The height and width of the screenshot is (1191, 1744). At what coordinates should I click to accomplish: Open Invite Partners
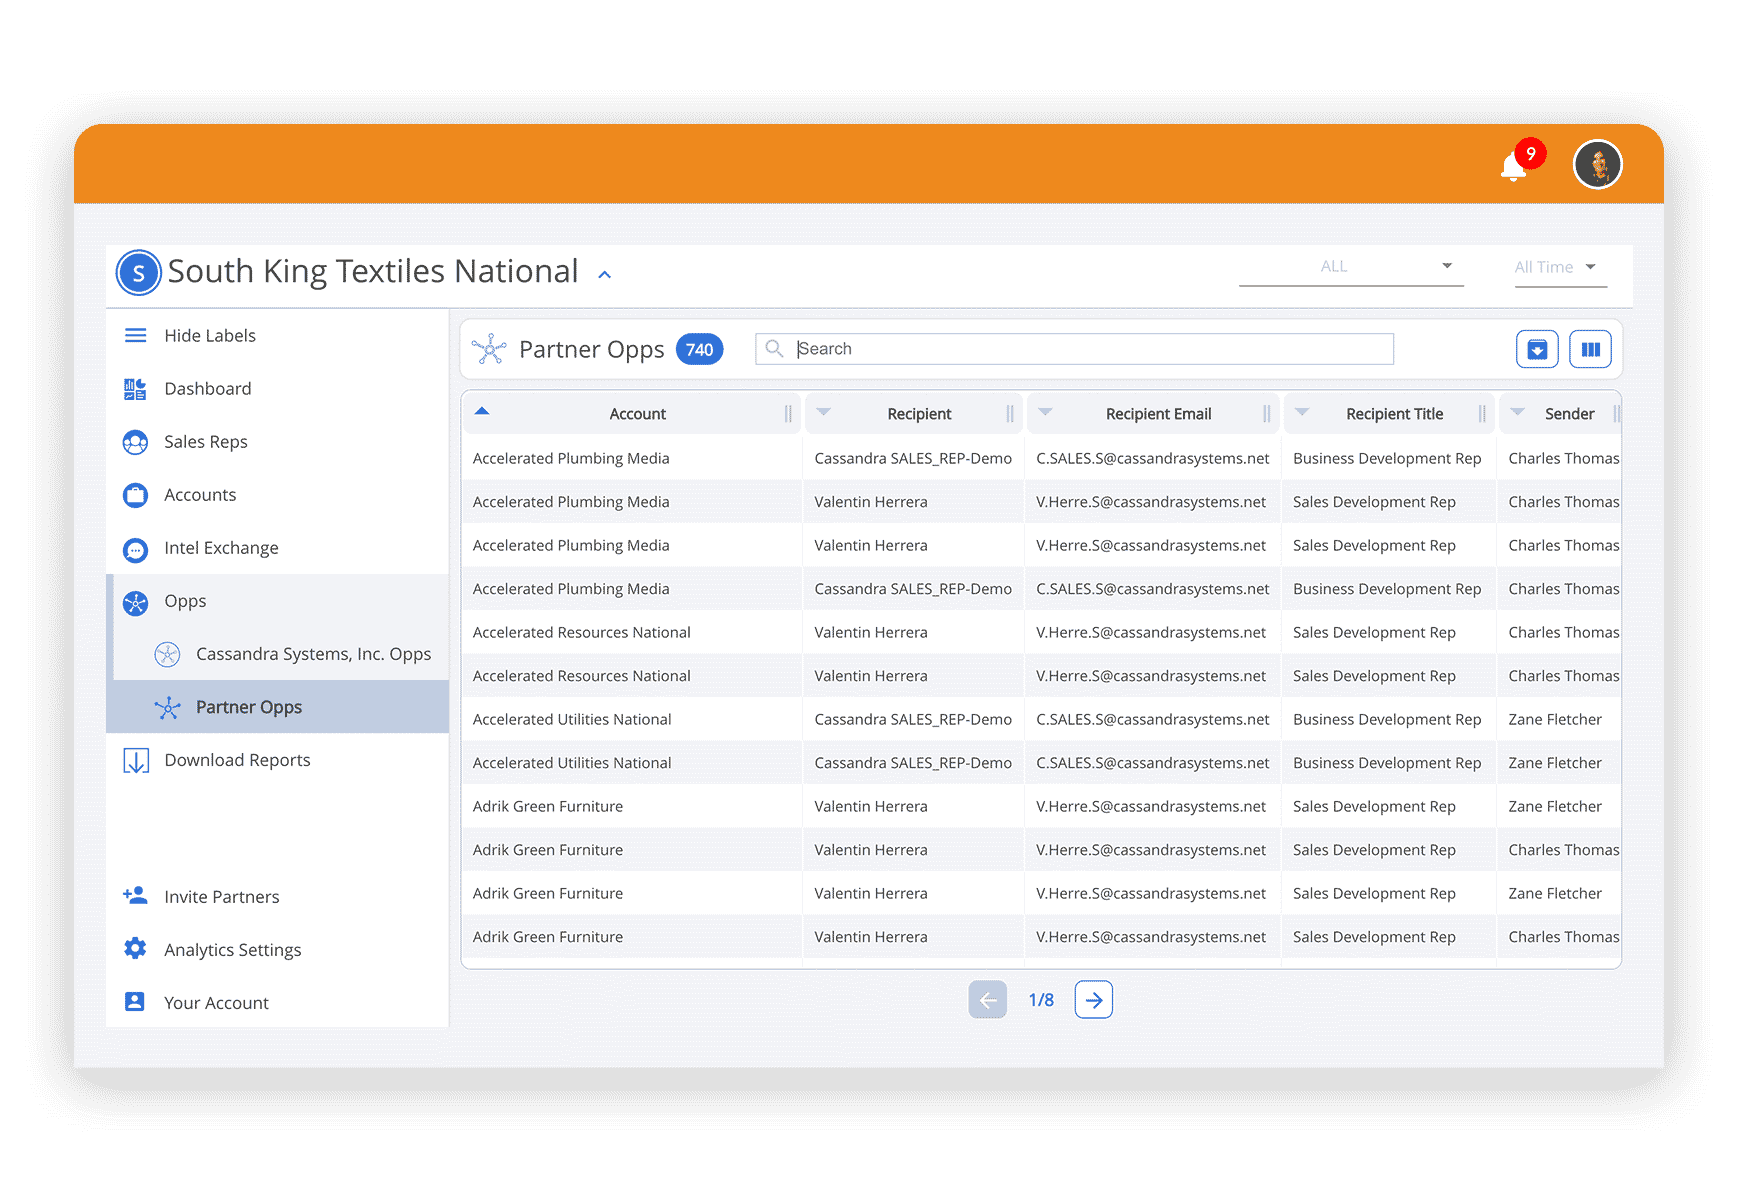point(222,897)
